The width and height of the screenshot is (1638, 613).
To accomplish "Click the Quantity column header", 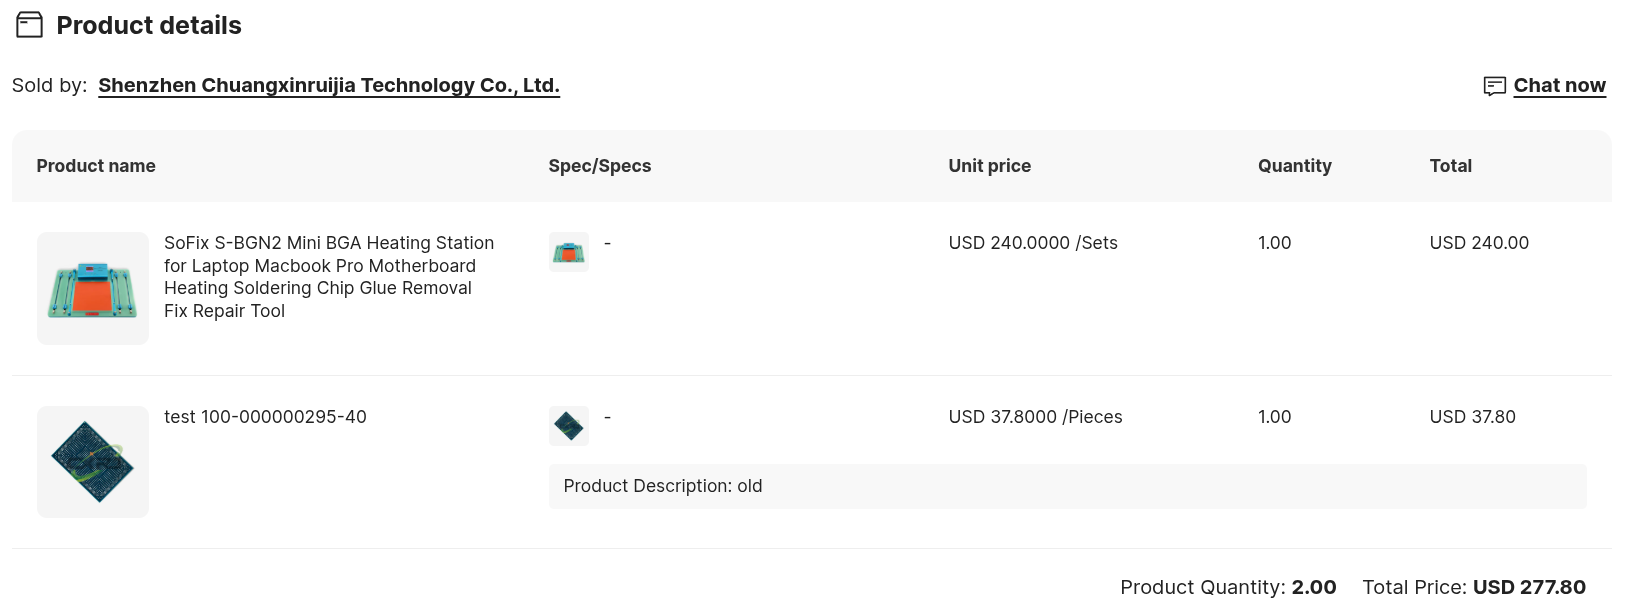I will tap(1295, 166).
